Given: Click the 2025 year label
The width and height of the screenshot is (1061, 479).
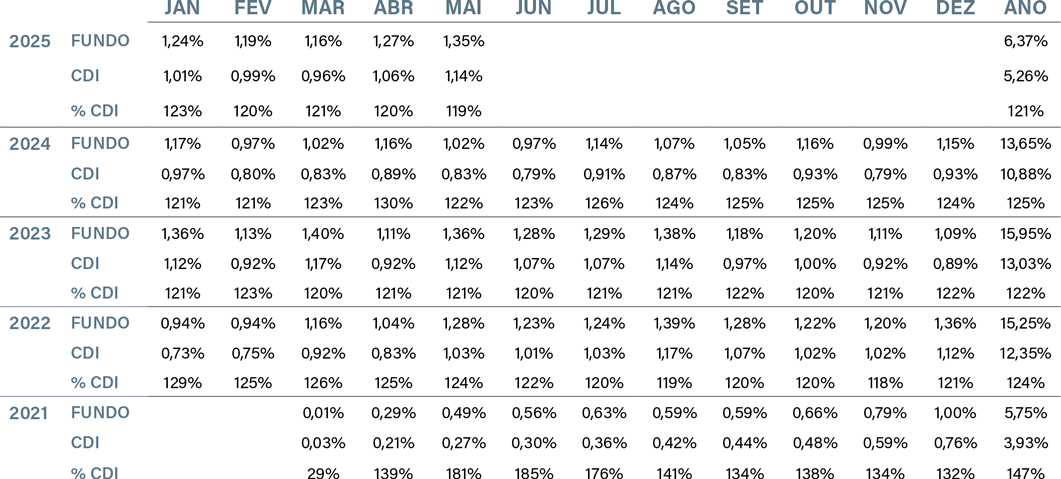Looking at the screenshot, I should [30, 41].
